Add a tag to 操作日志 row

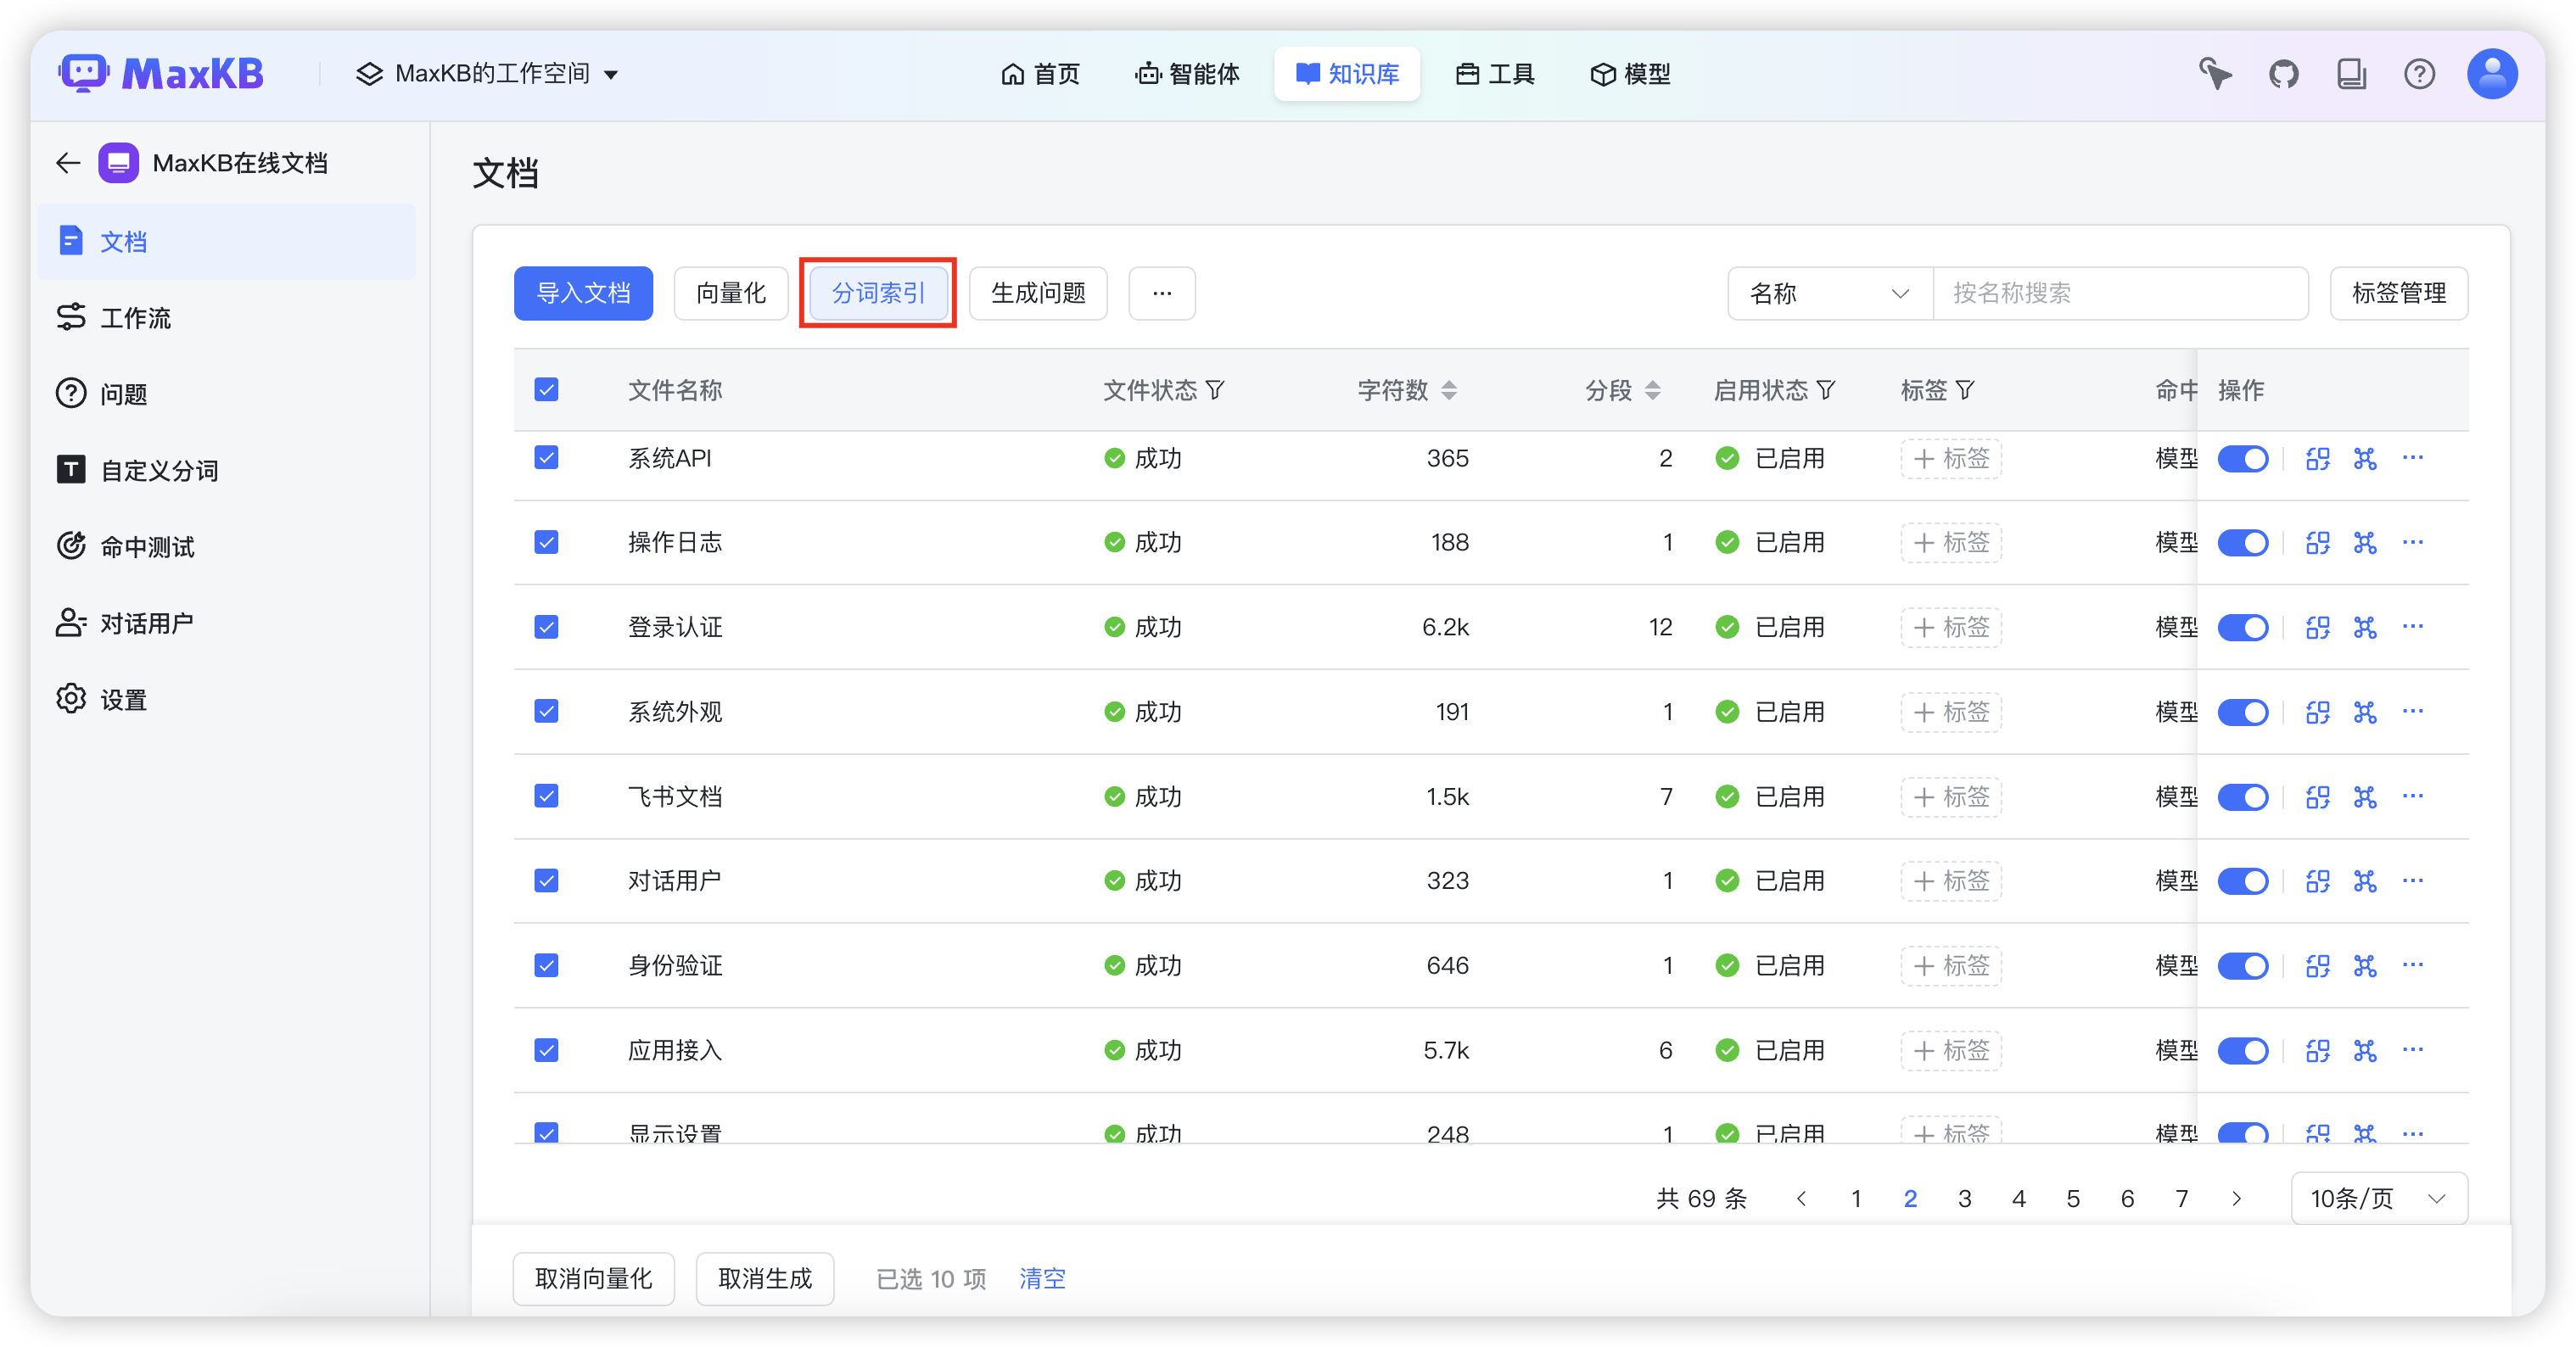coord(1951,543)
